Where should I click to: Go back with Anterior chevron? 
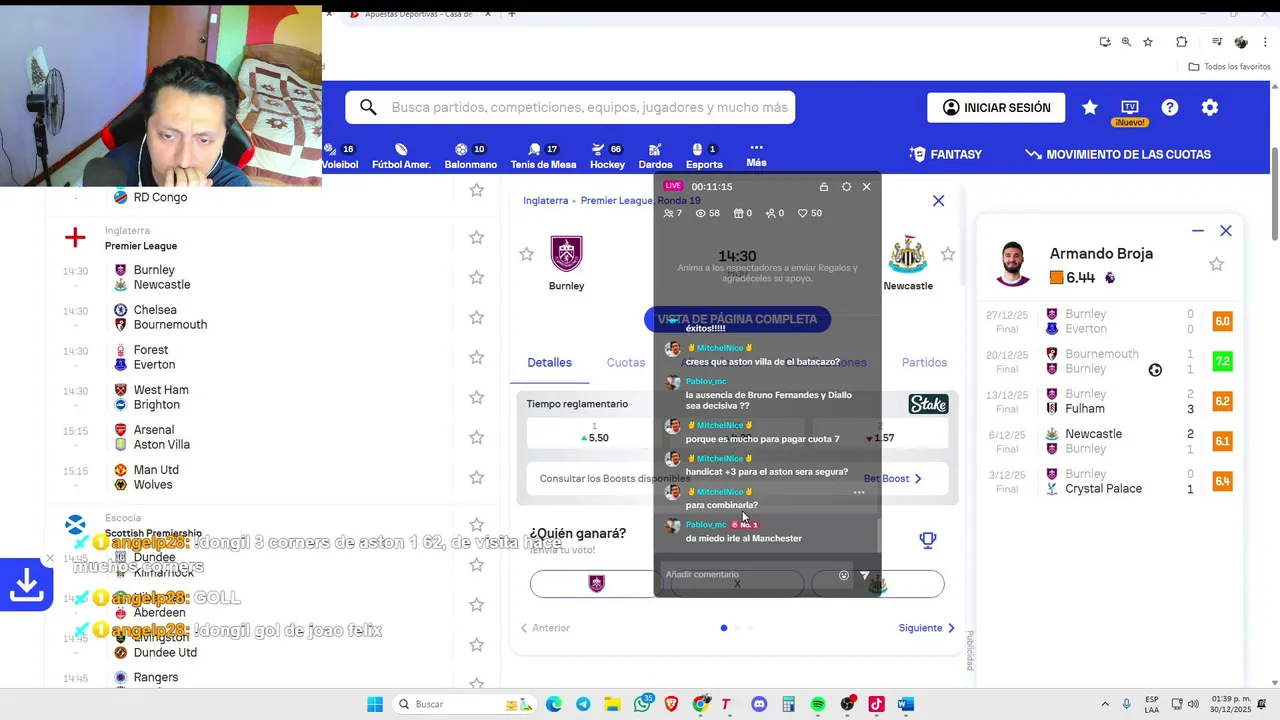(x=545, y=628)
